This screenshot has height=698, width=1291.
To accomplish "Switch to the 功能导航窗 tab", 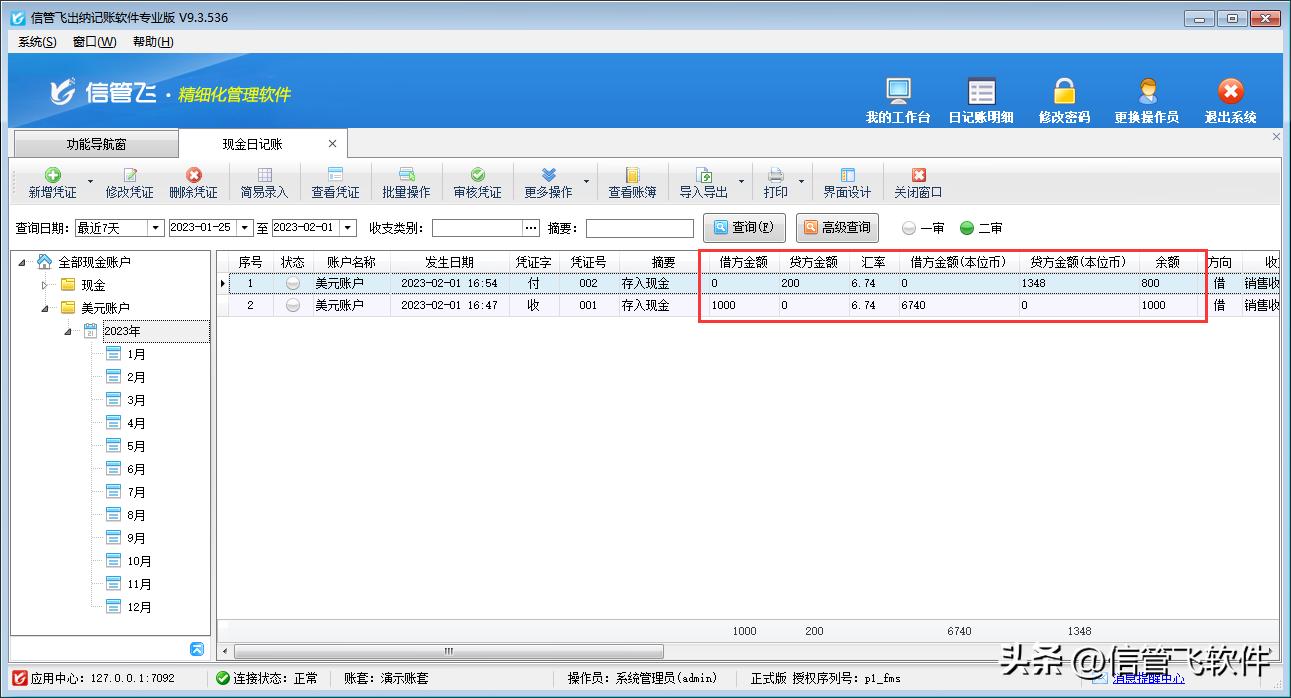I will click(x=96, y=144).
